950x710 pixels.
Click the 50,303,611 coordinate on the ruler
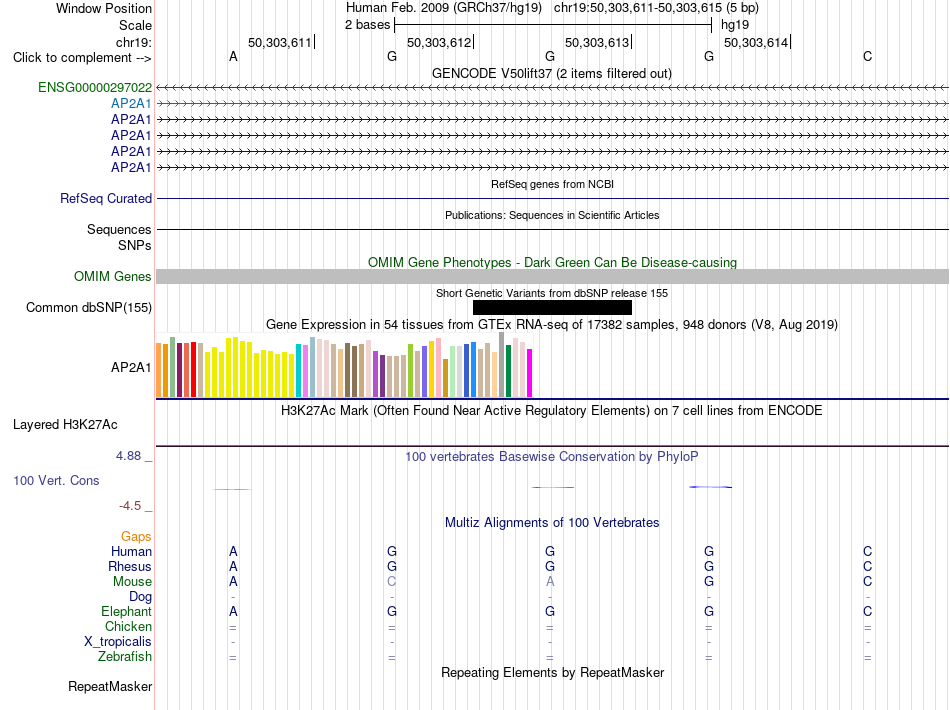point(279,42)
